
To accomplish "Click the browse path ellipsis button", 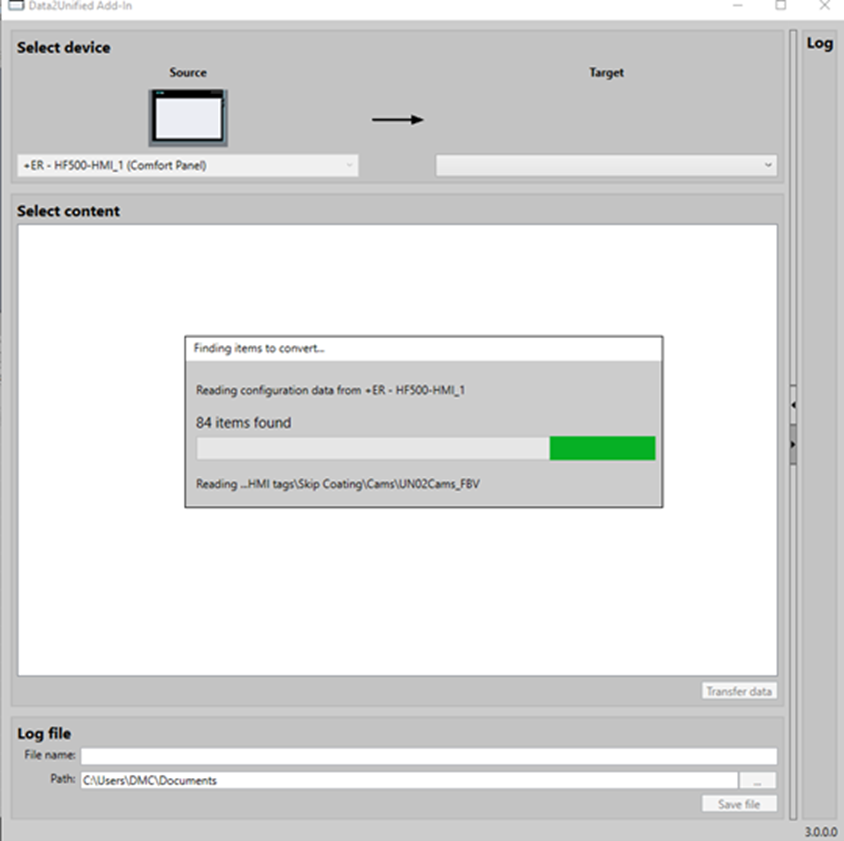I will (757, 780).
